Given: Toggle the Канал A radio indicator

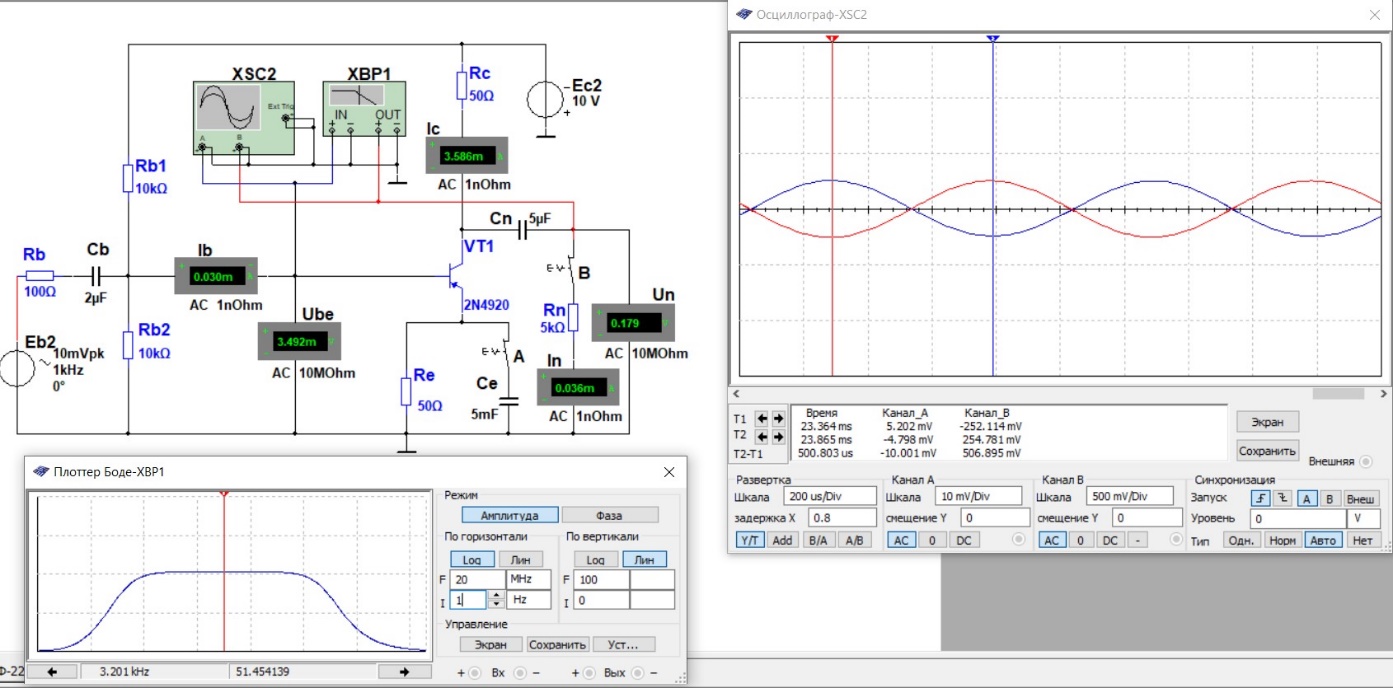Looking at the screenshot, I should (1017, 540).
